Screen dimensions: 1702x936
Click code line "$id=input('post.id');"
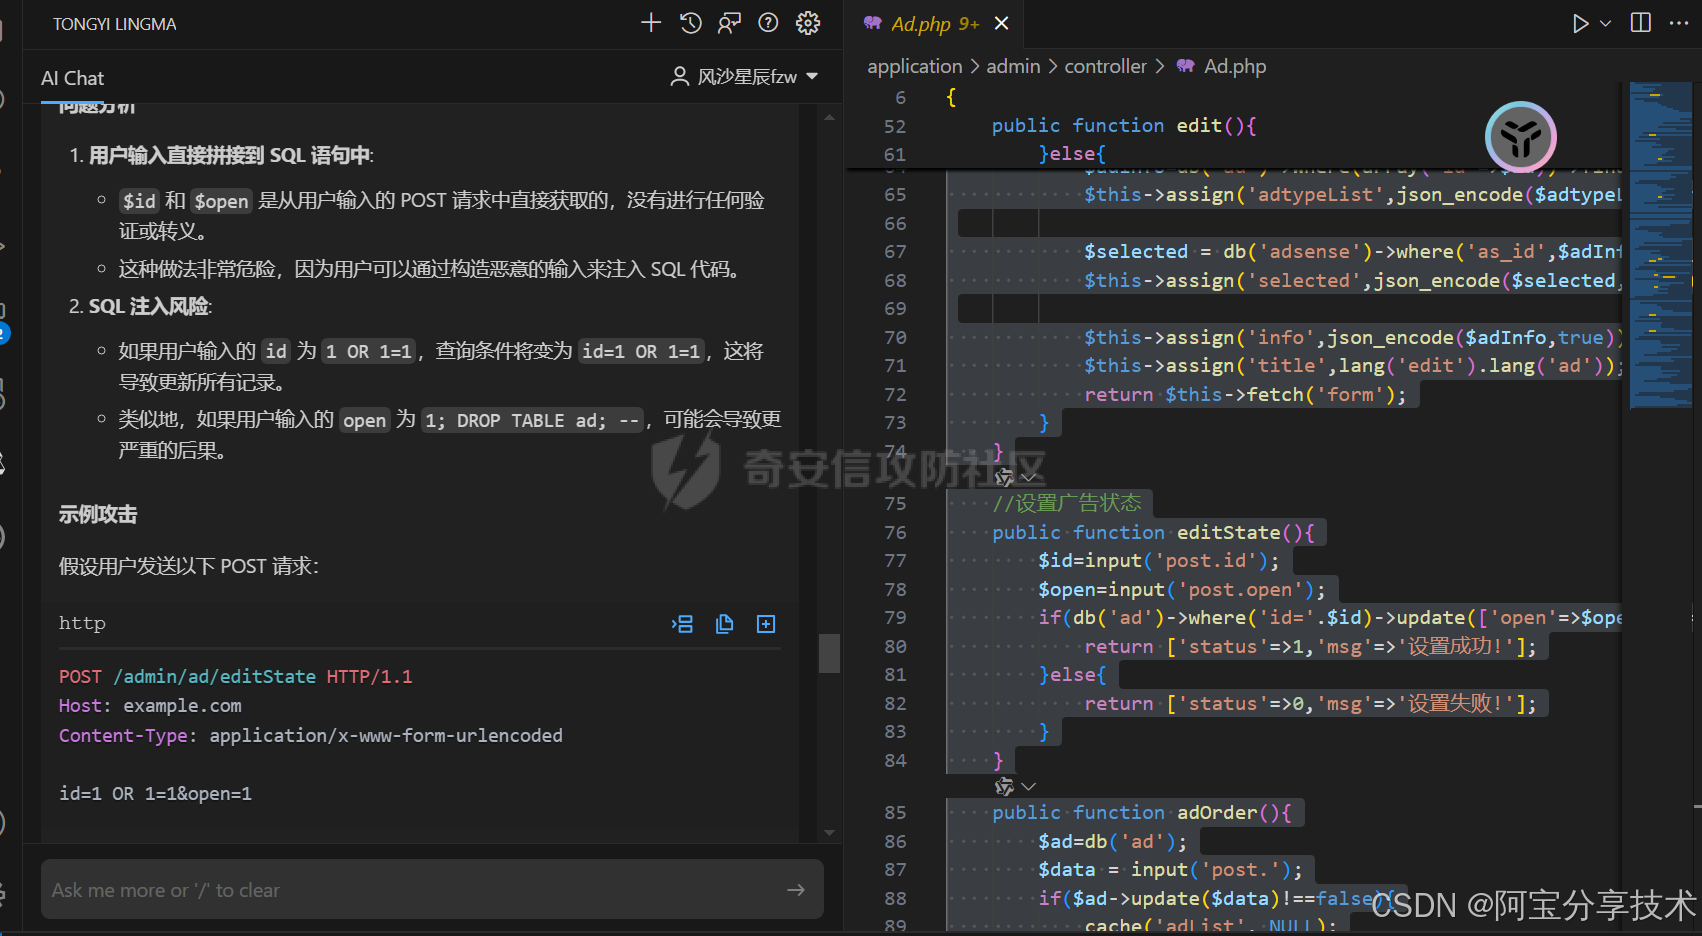(1159, 561)
